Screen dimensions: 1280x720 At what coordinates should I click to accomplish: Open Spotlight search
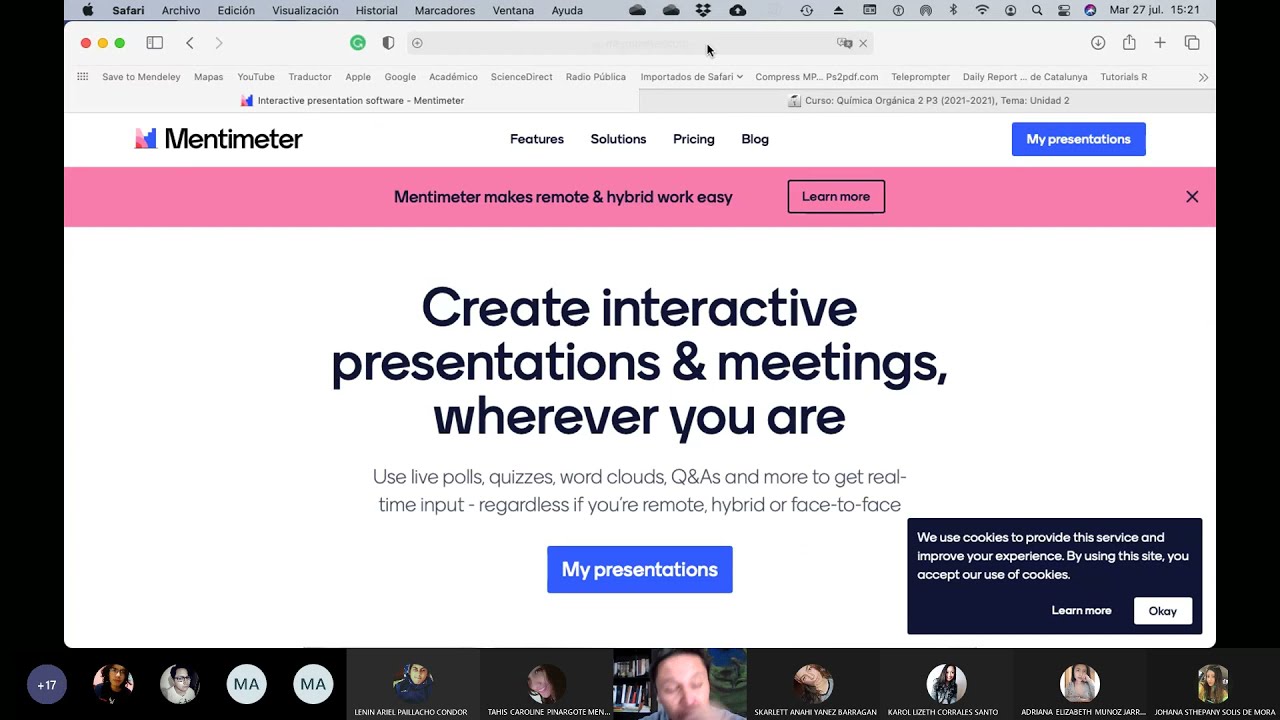pyautogui.click(x=1037, y=10)
